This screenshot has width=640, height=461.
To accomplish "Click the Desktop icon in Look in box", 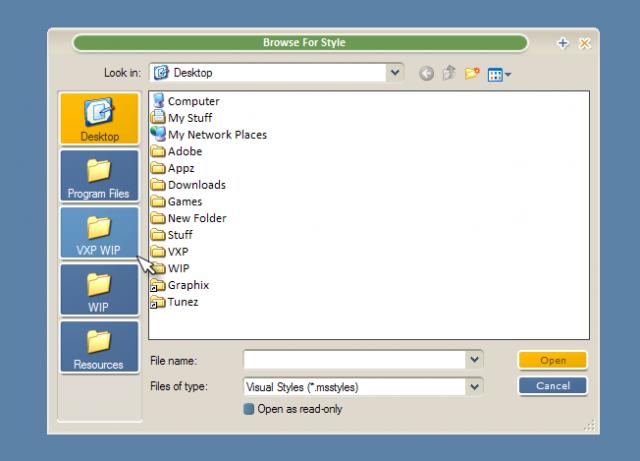I will (x=161, y=73).
